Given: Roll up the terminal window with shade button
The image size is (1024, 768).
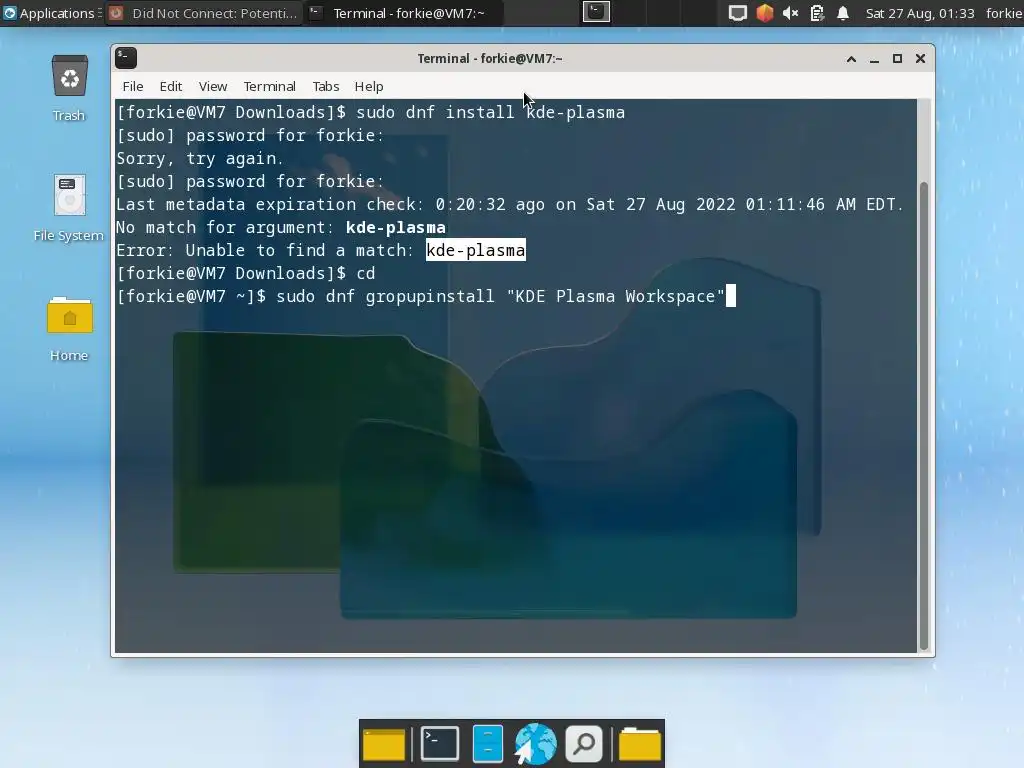Looking at the screenshot, I should (x=851, y=59).
